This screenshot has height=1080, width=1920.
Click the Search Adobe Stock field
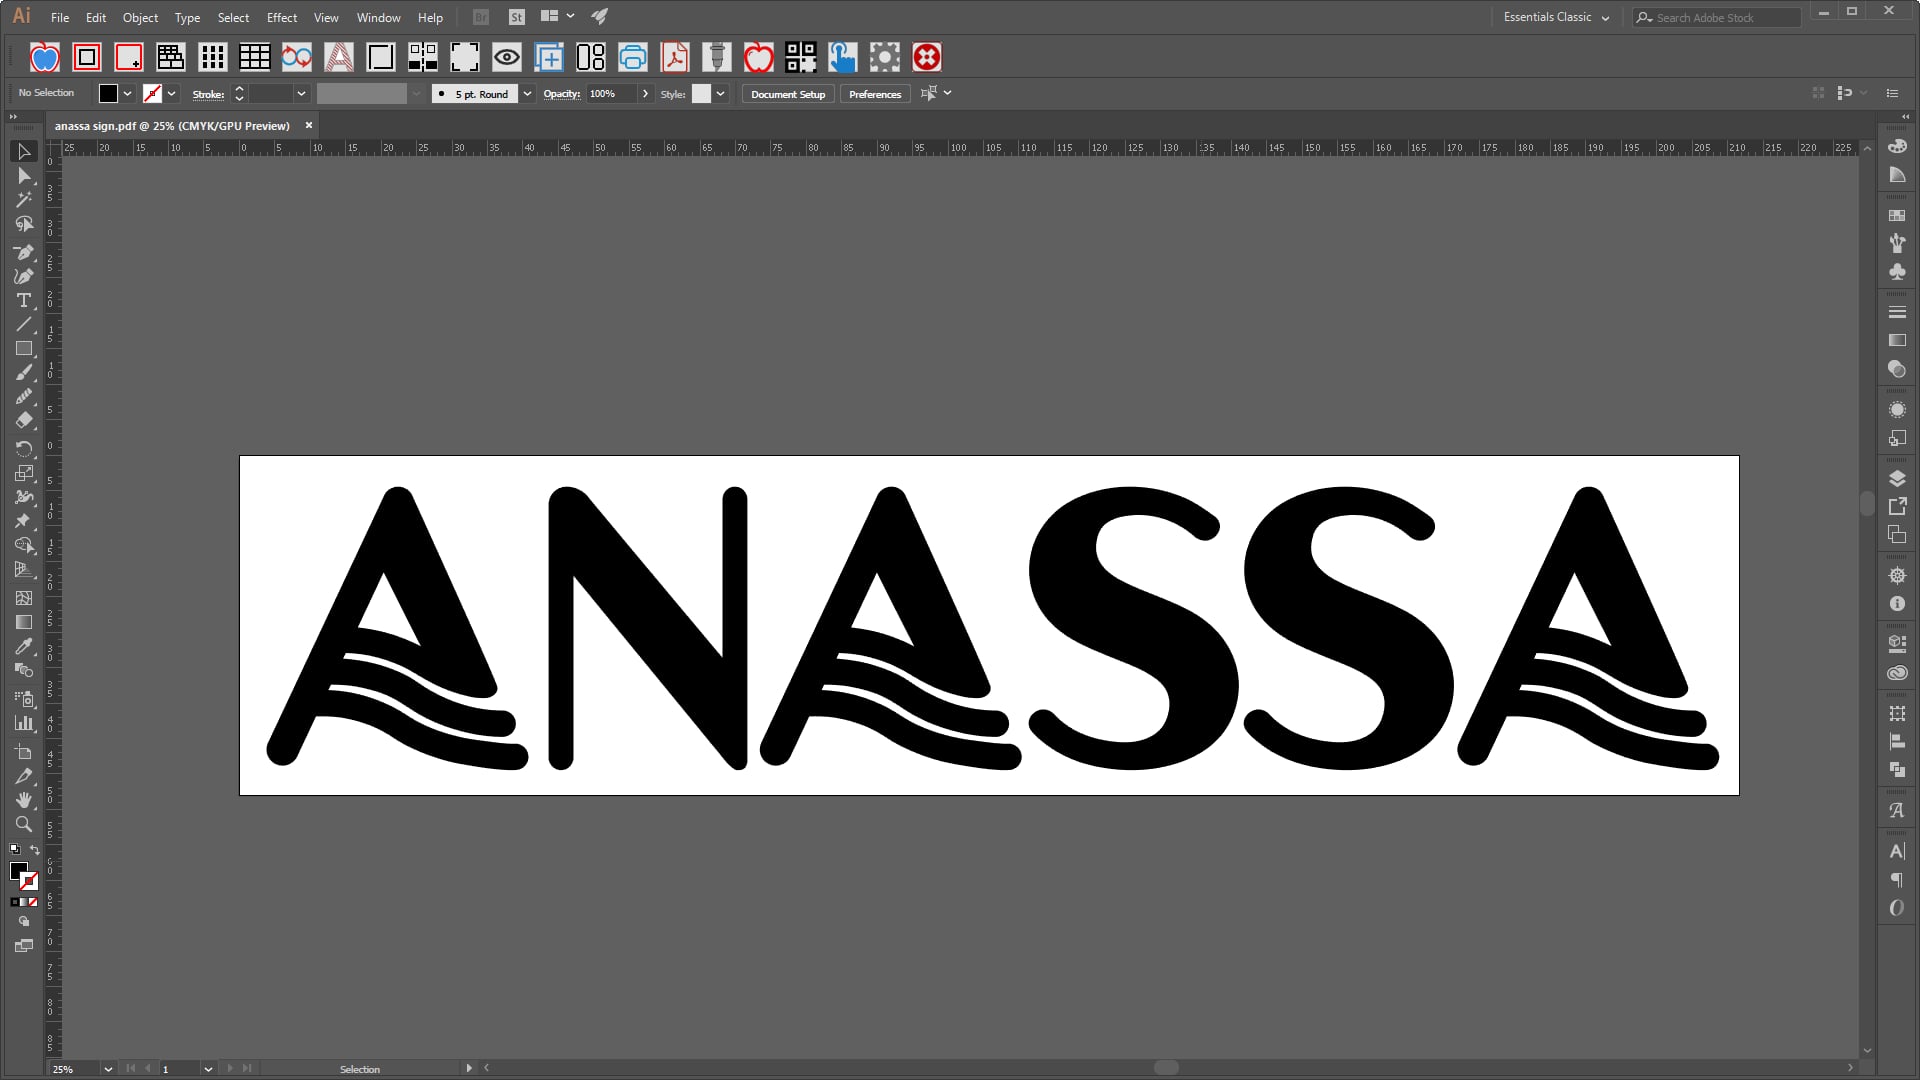point(1717,17)
